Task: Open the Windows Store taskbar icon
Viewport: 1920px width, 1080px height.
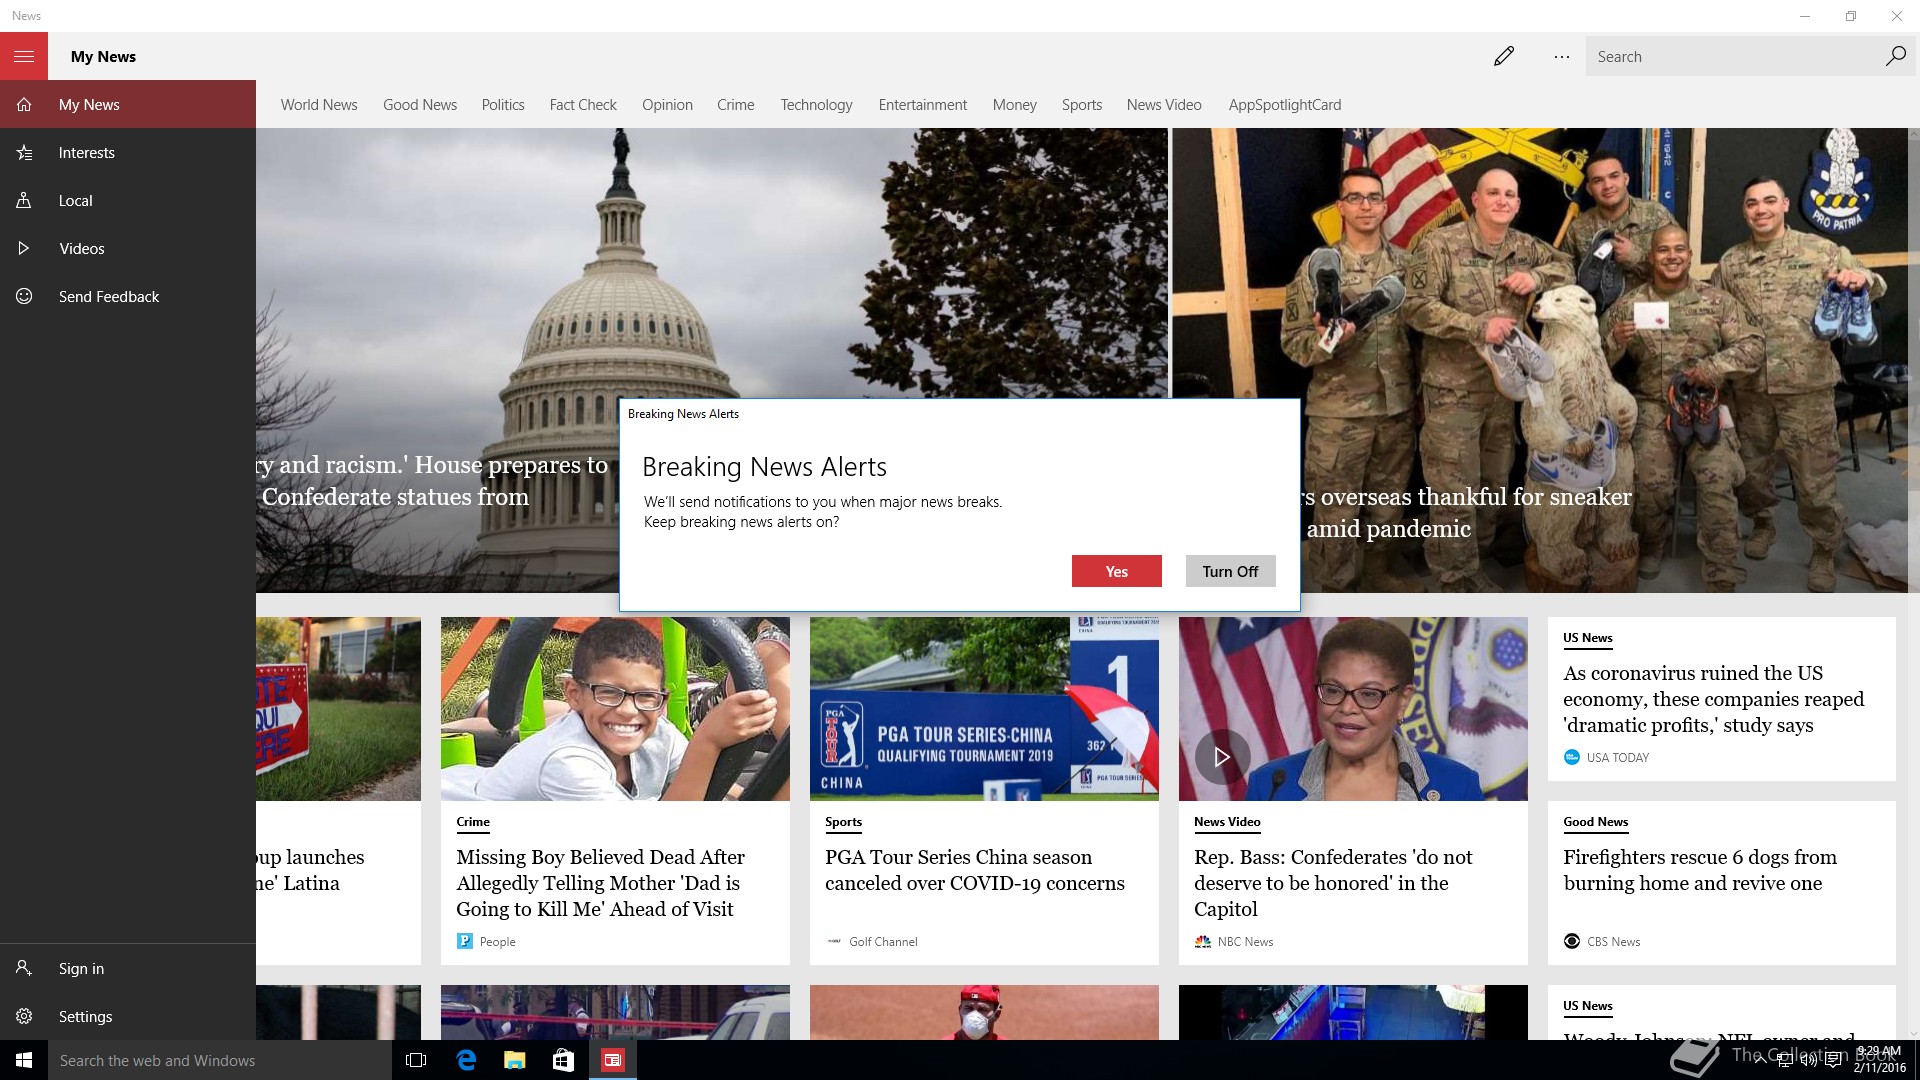Action: point(563,1060)
